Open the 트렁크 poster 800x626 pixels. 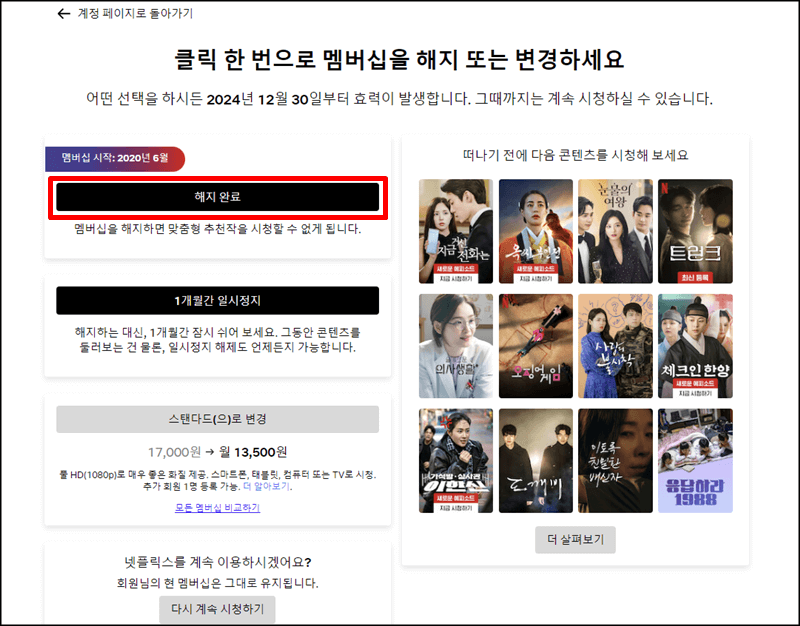click(x=695, y=231)
